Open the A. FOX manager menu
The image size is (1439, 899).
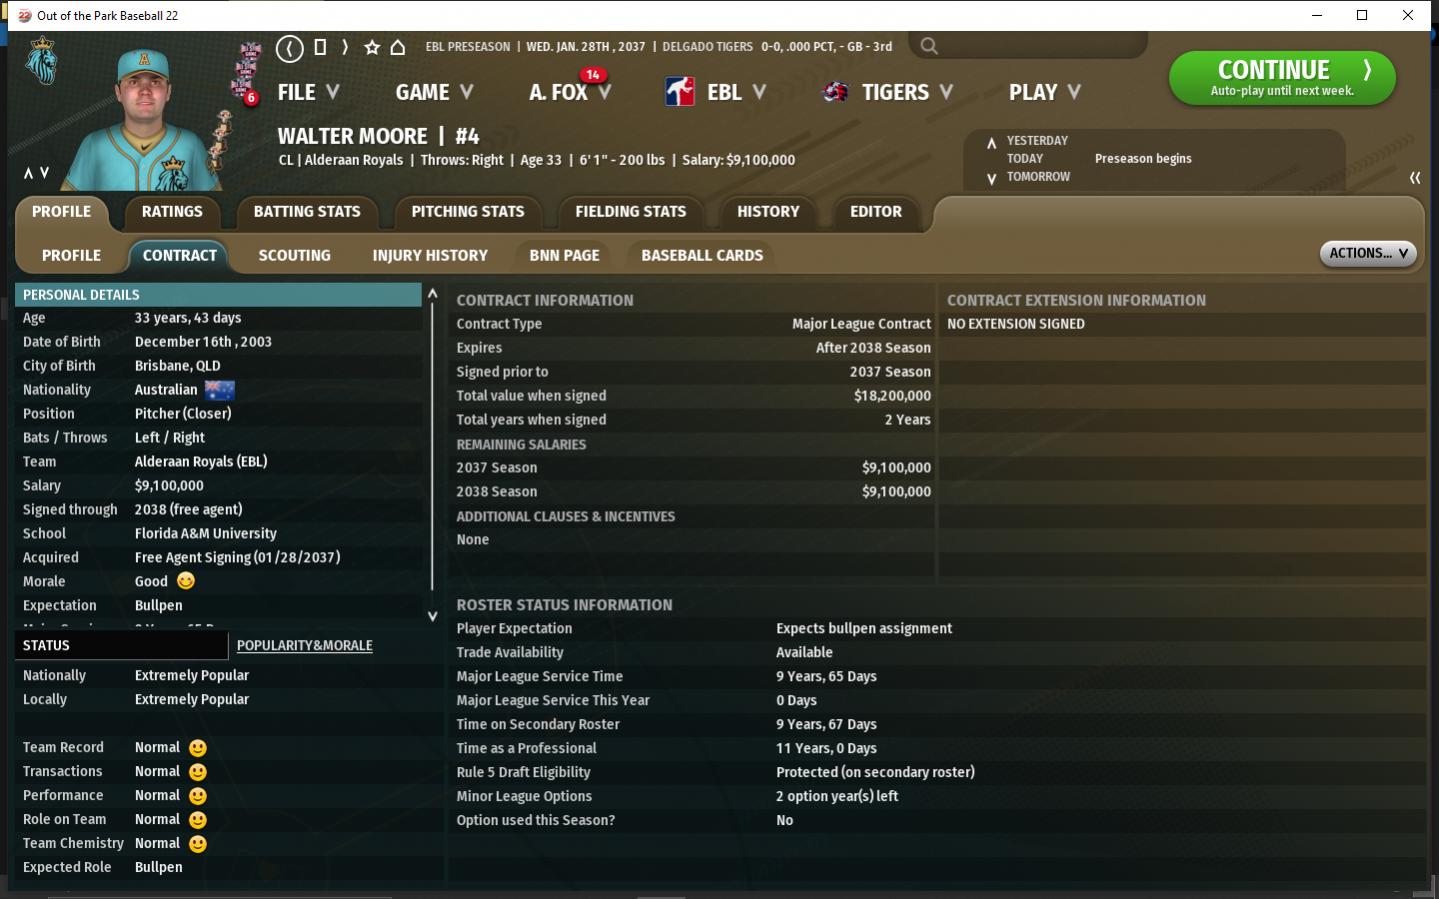[568, 92]
